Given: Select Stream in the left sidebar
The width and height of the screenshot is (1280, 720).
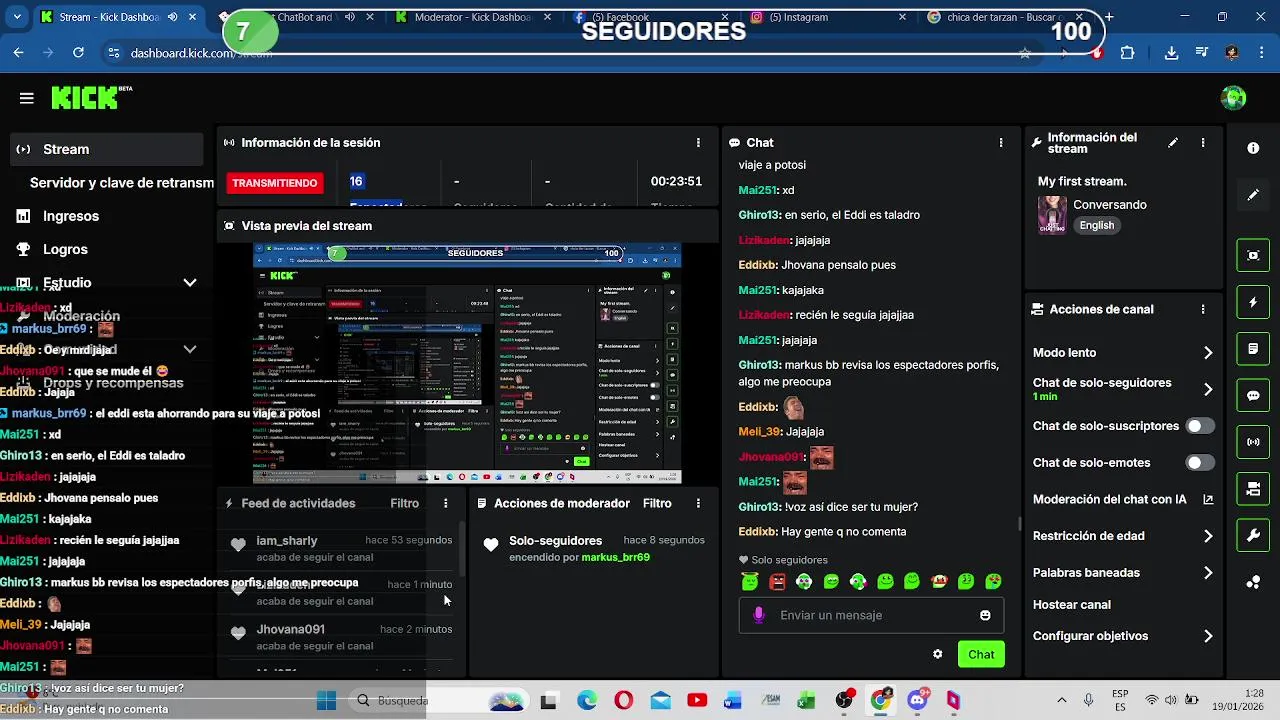Looking at the screenshot, I should pyautogui.click(x=107, y=149).
